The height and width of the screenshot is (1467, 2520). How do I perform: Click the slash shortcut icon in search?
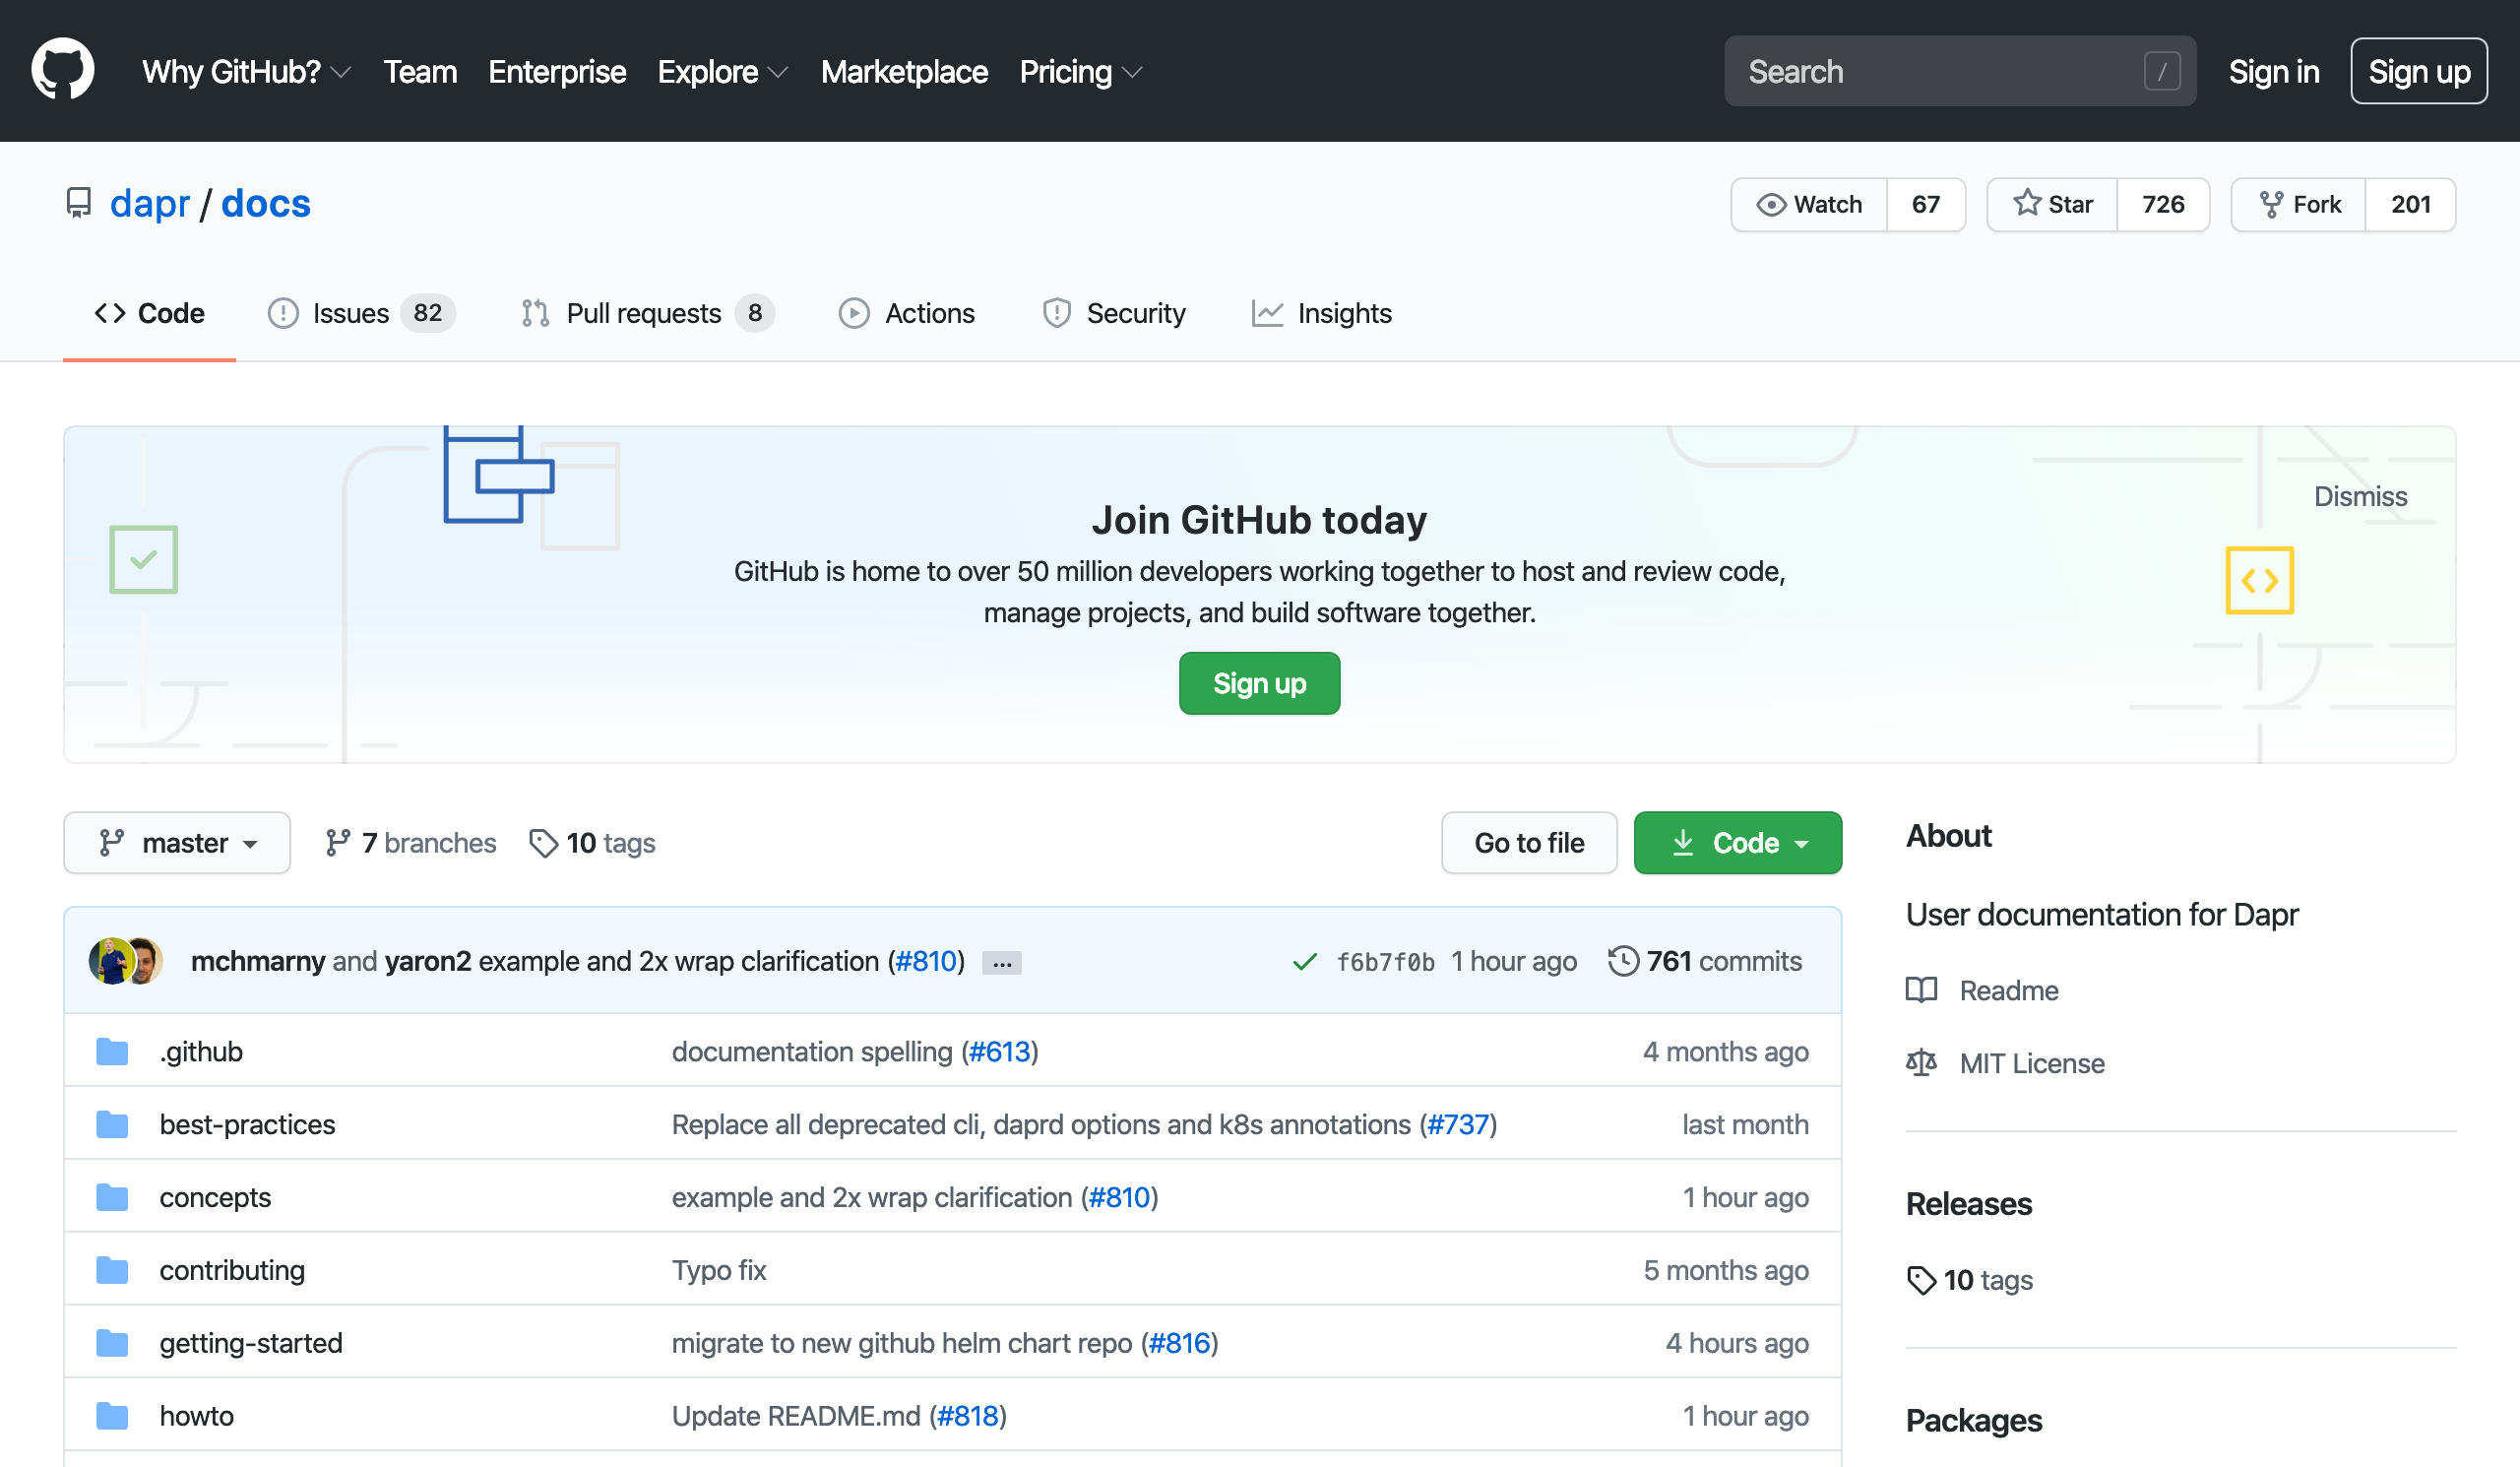pyautogui.click(x=2162, y=71)
